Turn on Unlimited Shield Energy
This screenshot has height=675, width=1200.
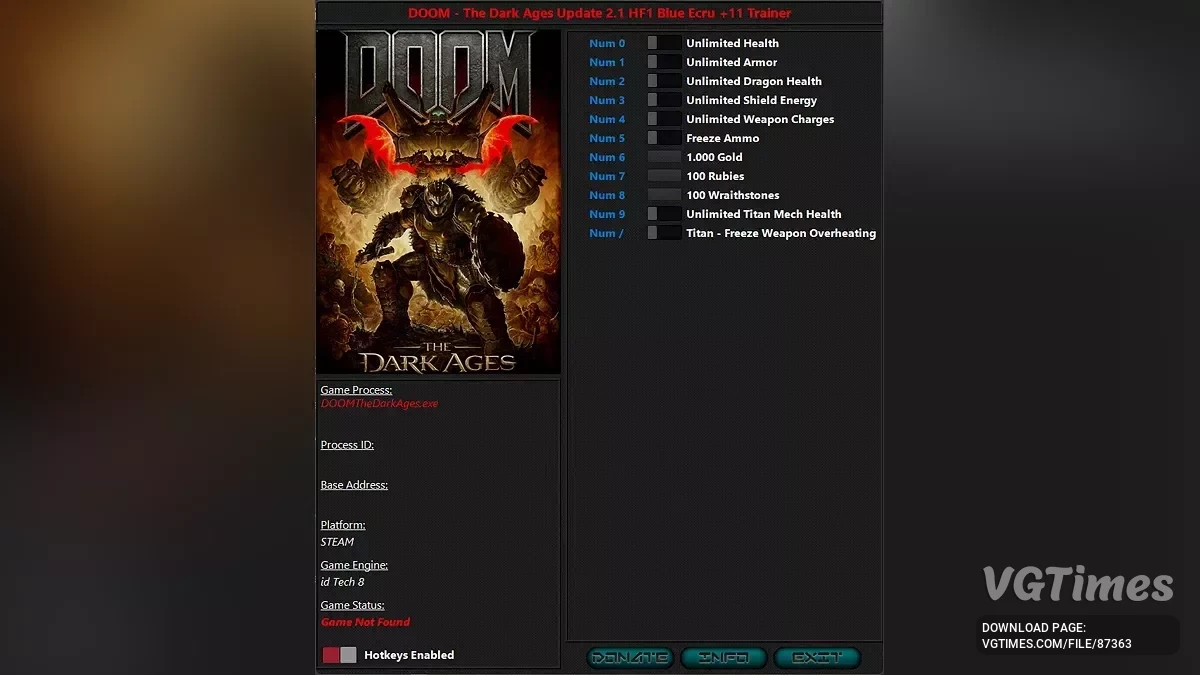[663, 100]
